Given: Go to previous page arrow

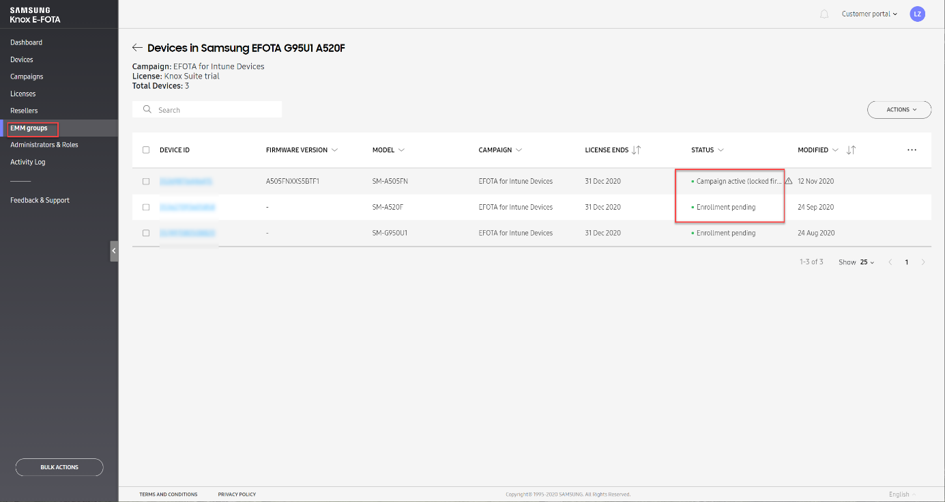Looking at the screenshot, I should pyautogui.click(x=890, y=262).
